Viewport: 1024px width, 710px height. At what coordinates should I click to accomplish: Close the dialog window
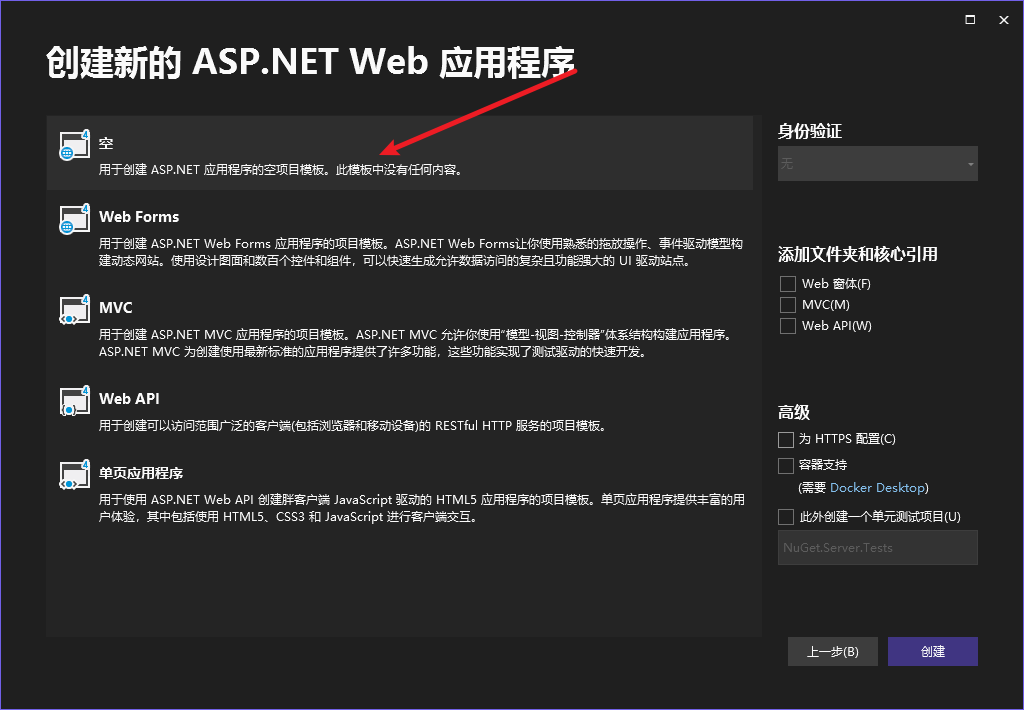[x=1004, y=20]
